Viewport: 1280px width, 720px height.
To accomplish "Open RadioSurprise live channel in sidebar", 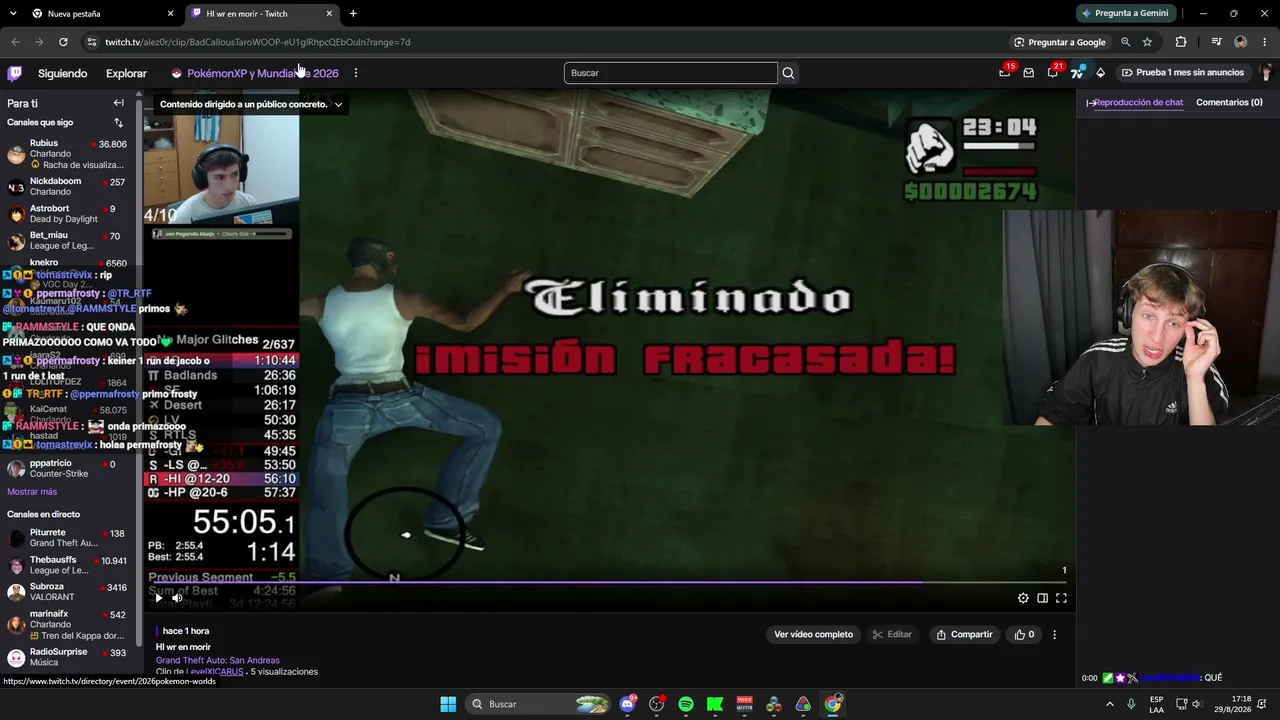I will click(x=68, y=657).
